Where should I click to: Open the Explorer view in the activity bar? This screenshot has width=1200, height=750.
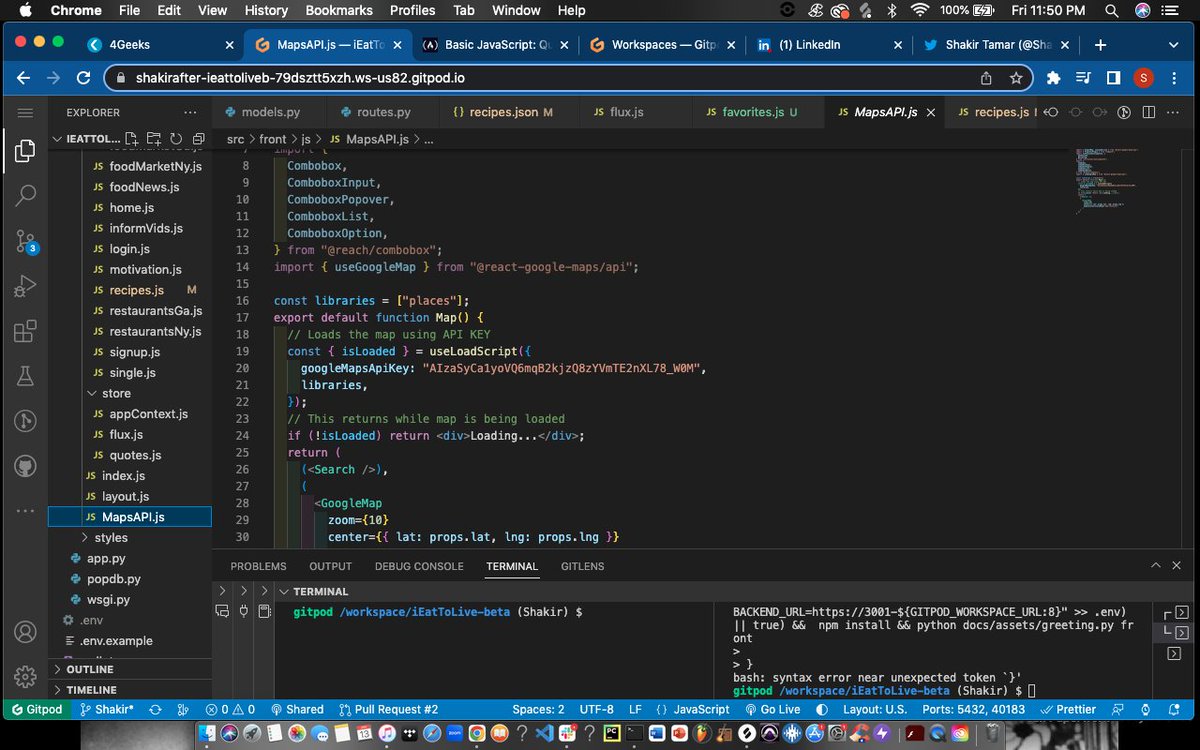(x=26, y=152)
